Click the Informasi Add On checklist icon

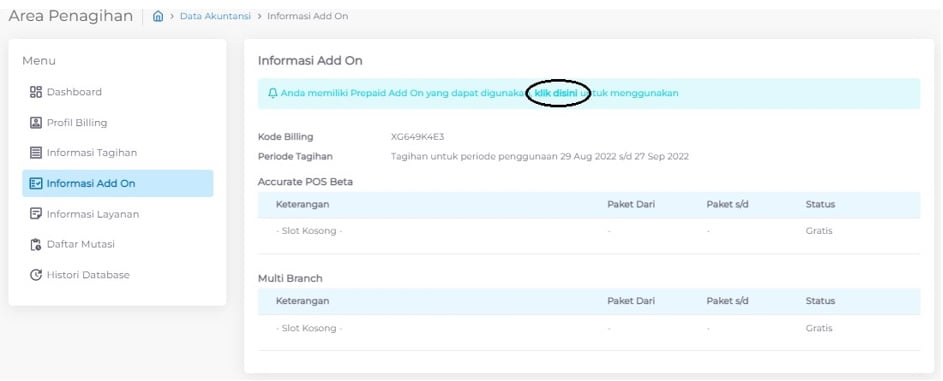coord(35,183)
